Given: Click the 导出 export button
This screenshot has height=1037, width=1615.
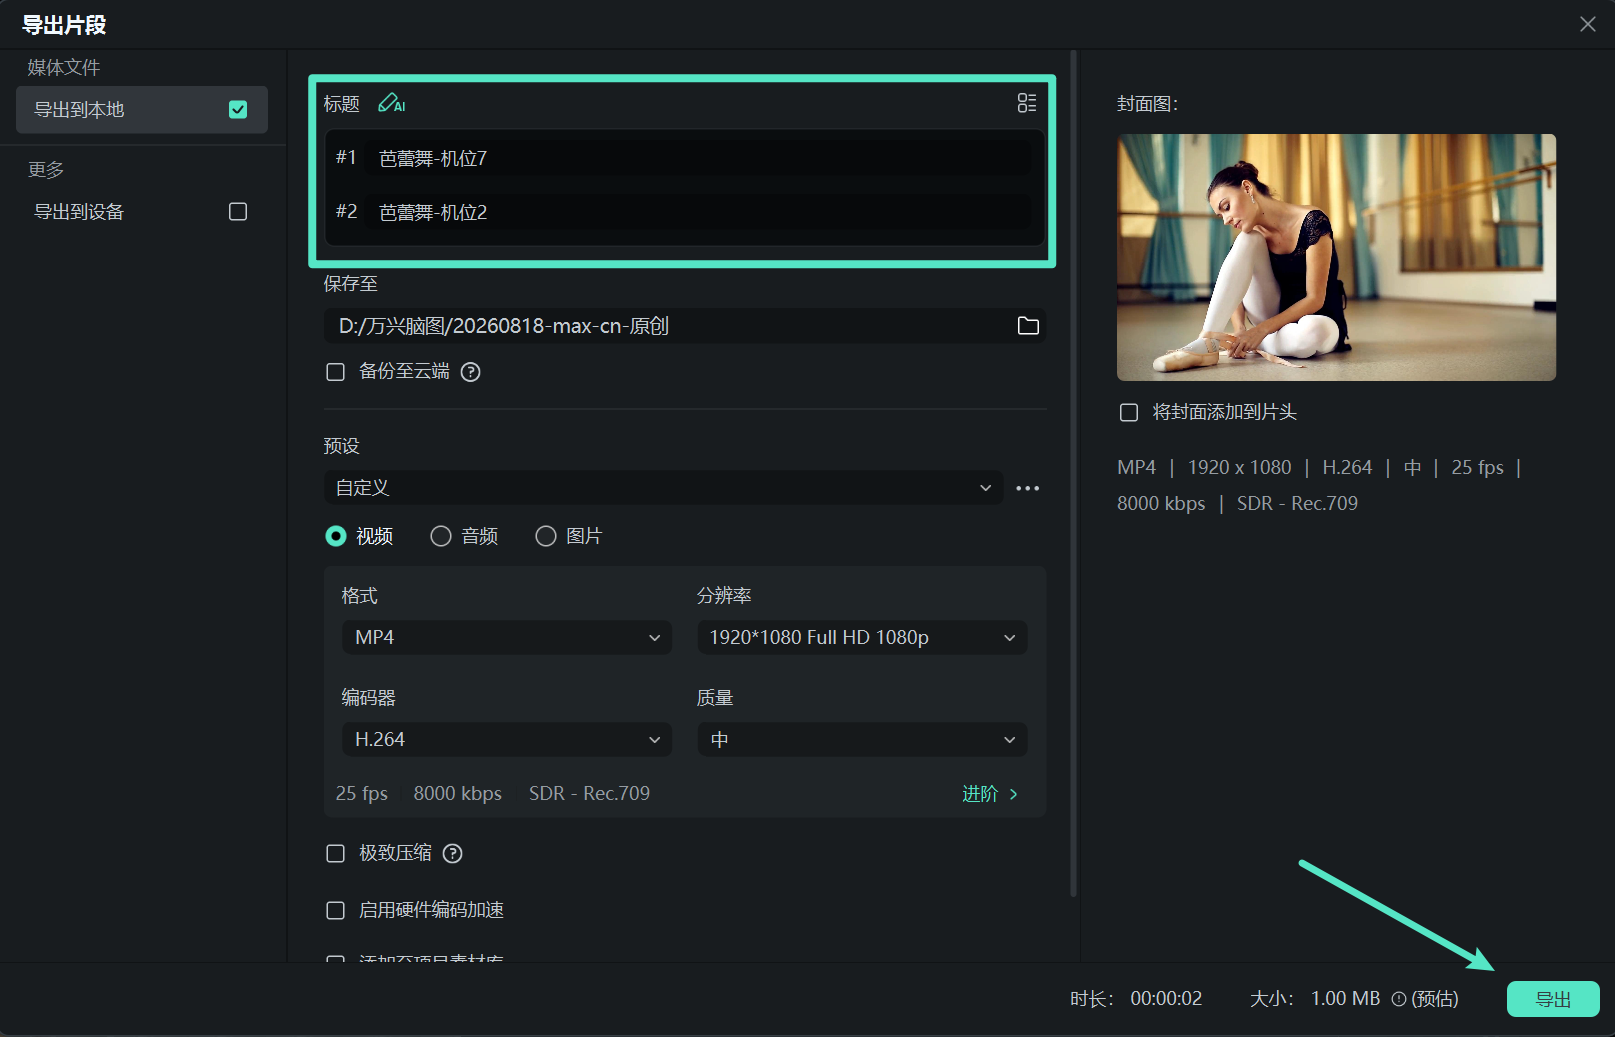Looking at the screenshot, I should click(1553, 999).
